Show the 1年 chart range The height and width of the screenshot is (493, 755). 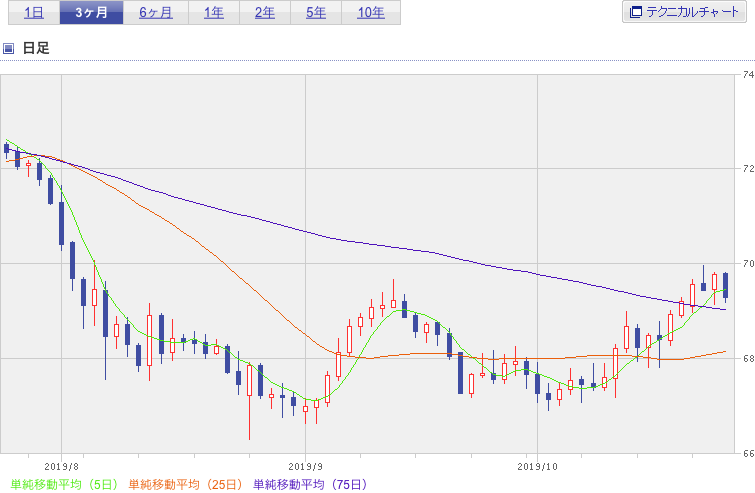(214, 13)
